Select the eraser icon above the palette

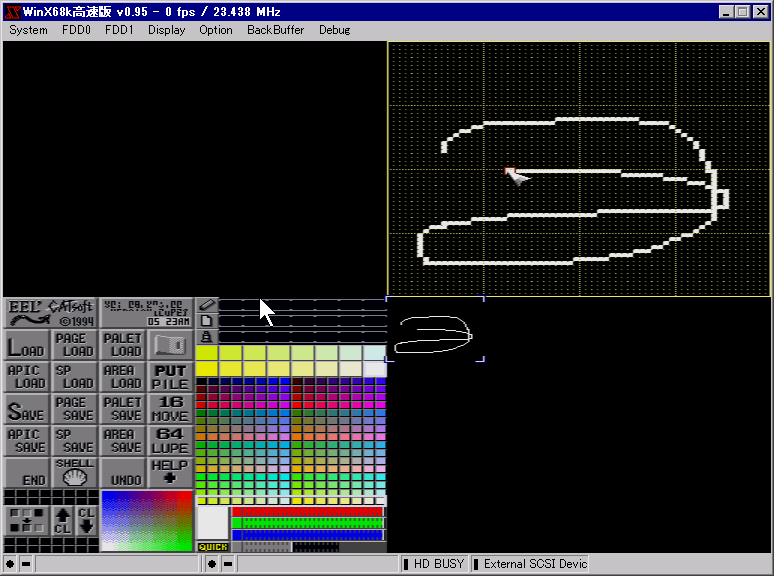tap(206, 305)
